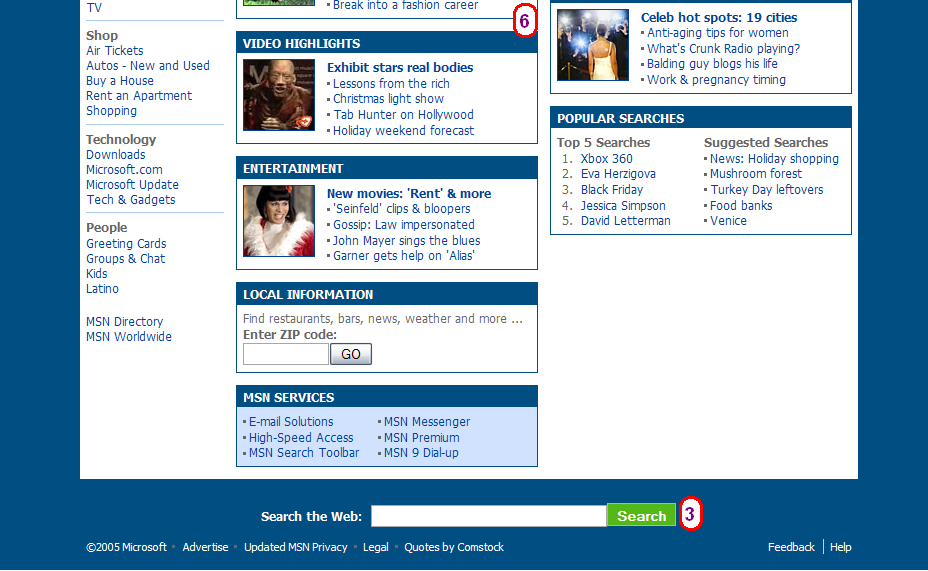928x571 pixels.
Task: Open 'Balding guy blogs his life'
Action: (x=713, y=64)
